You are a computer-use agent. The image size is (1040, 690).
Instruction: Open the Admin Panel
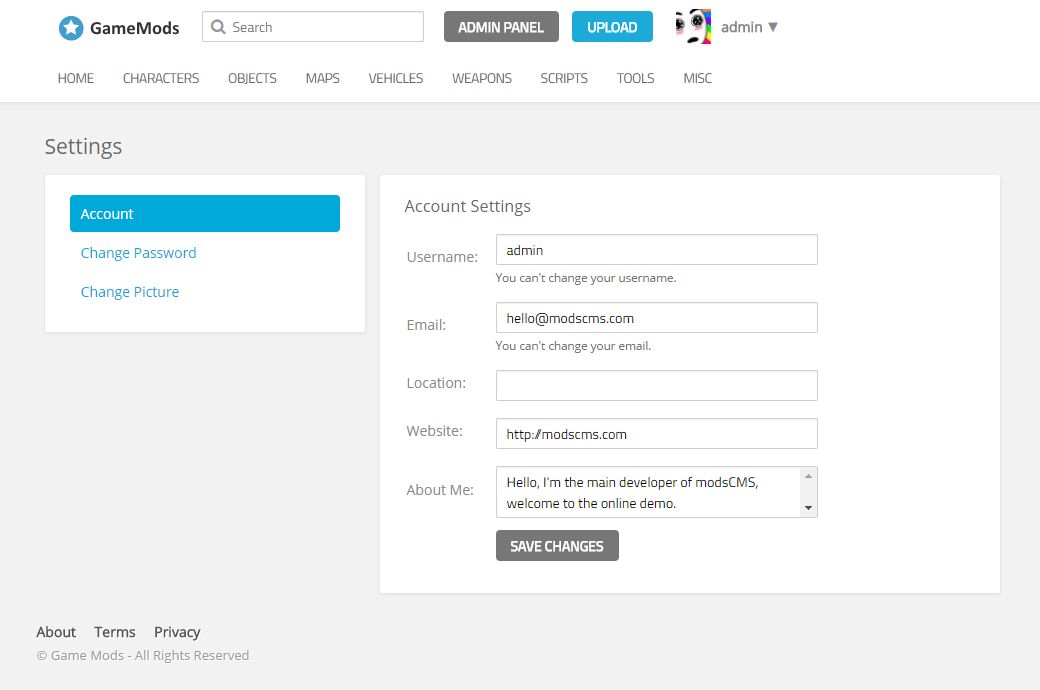point(501,27)
